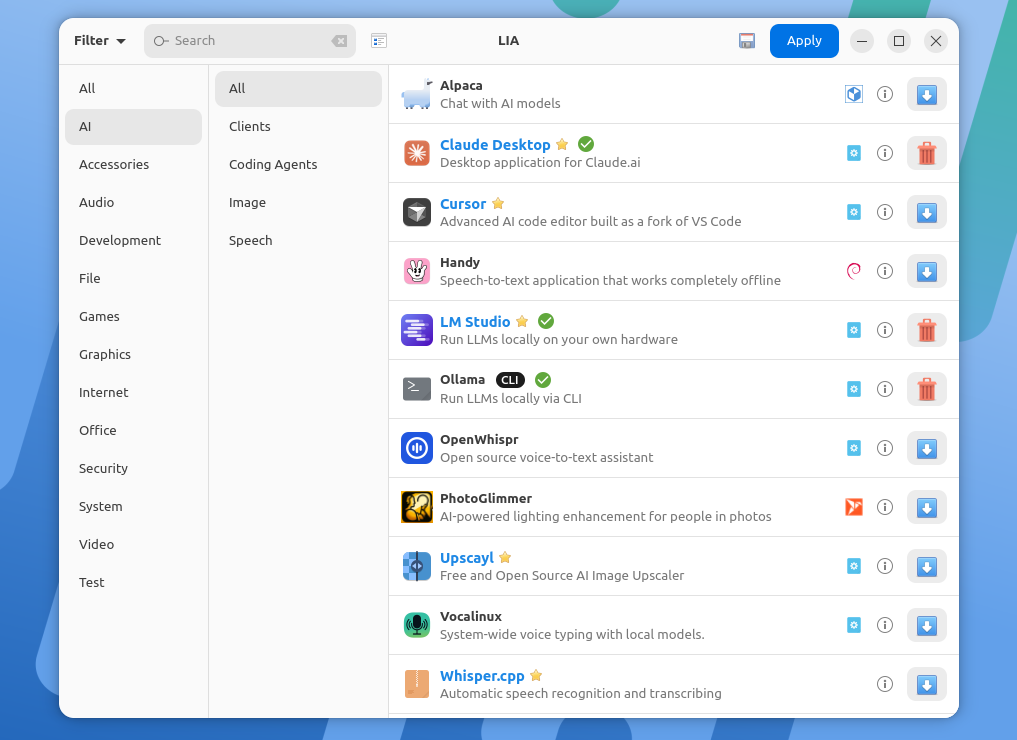This screenshot has height=740, width=1017.
Task: Click the Claude Desktop starburst app icon
Action: 417,153
